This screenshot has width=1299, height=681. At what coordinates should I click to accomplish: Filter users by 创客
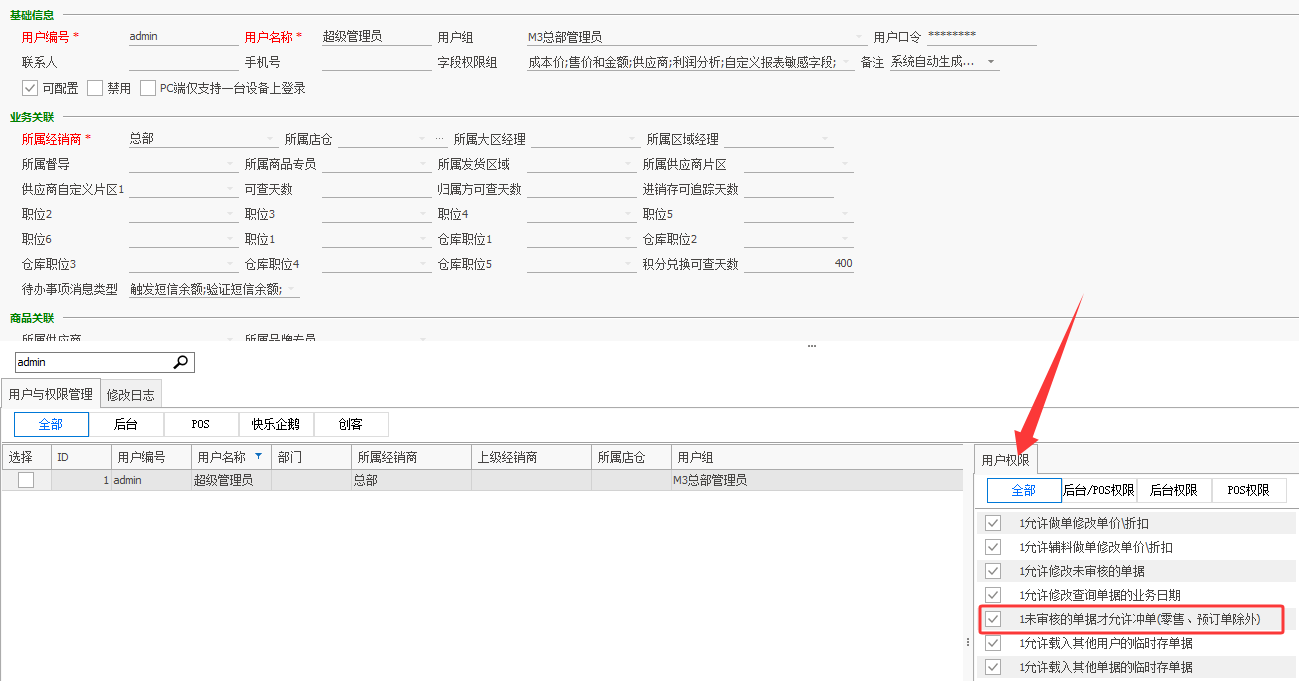[x=351, y=425]
